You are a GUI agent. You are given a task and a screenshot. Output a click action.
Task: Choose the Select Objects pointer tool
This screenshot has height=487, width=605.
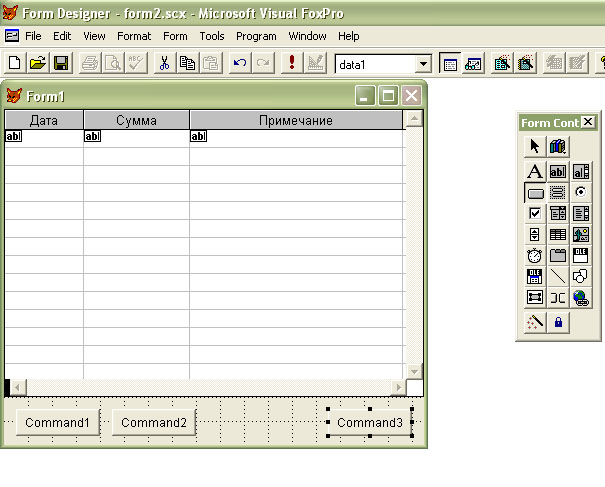[535, 147]
